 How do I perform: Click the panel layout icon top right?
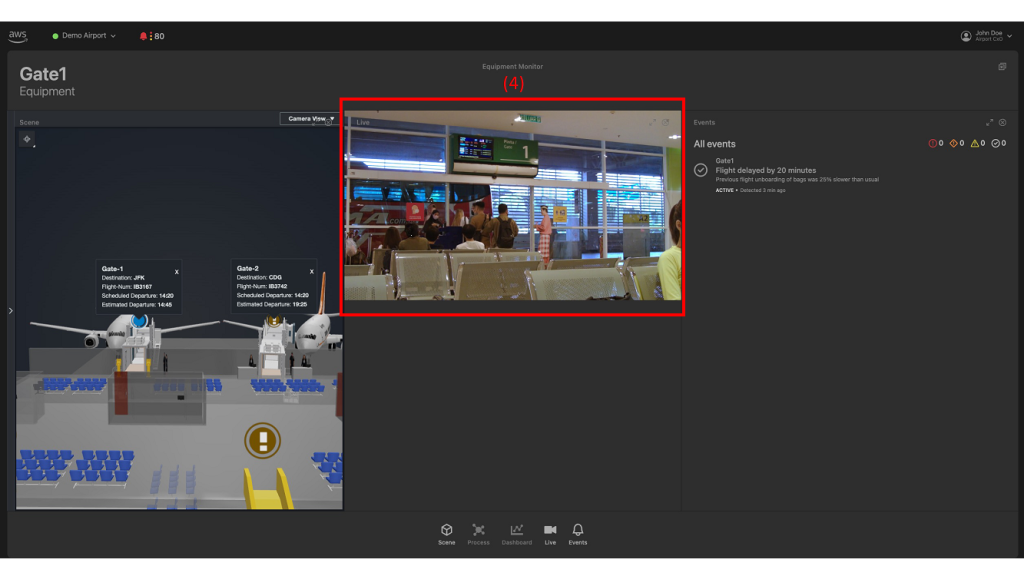(x=1002, y=65)
